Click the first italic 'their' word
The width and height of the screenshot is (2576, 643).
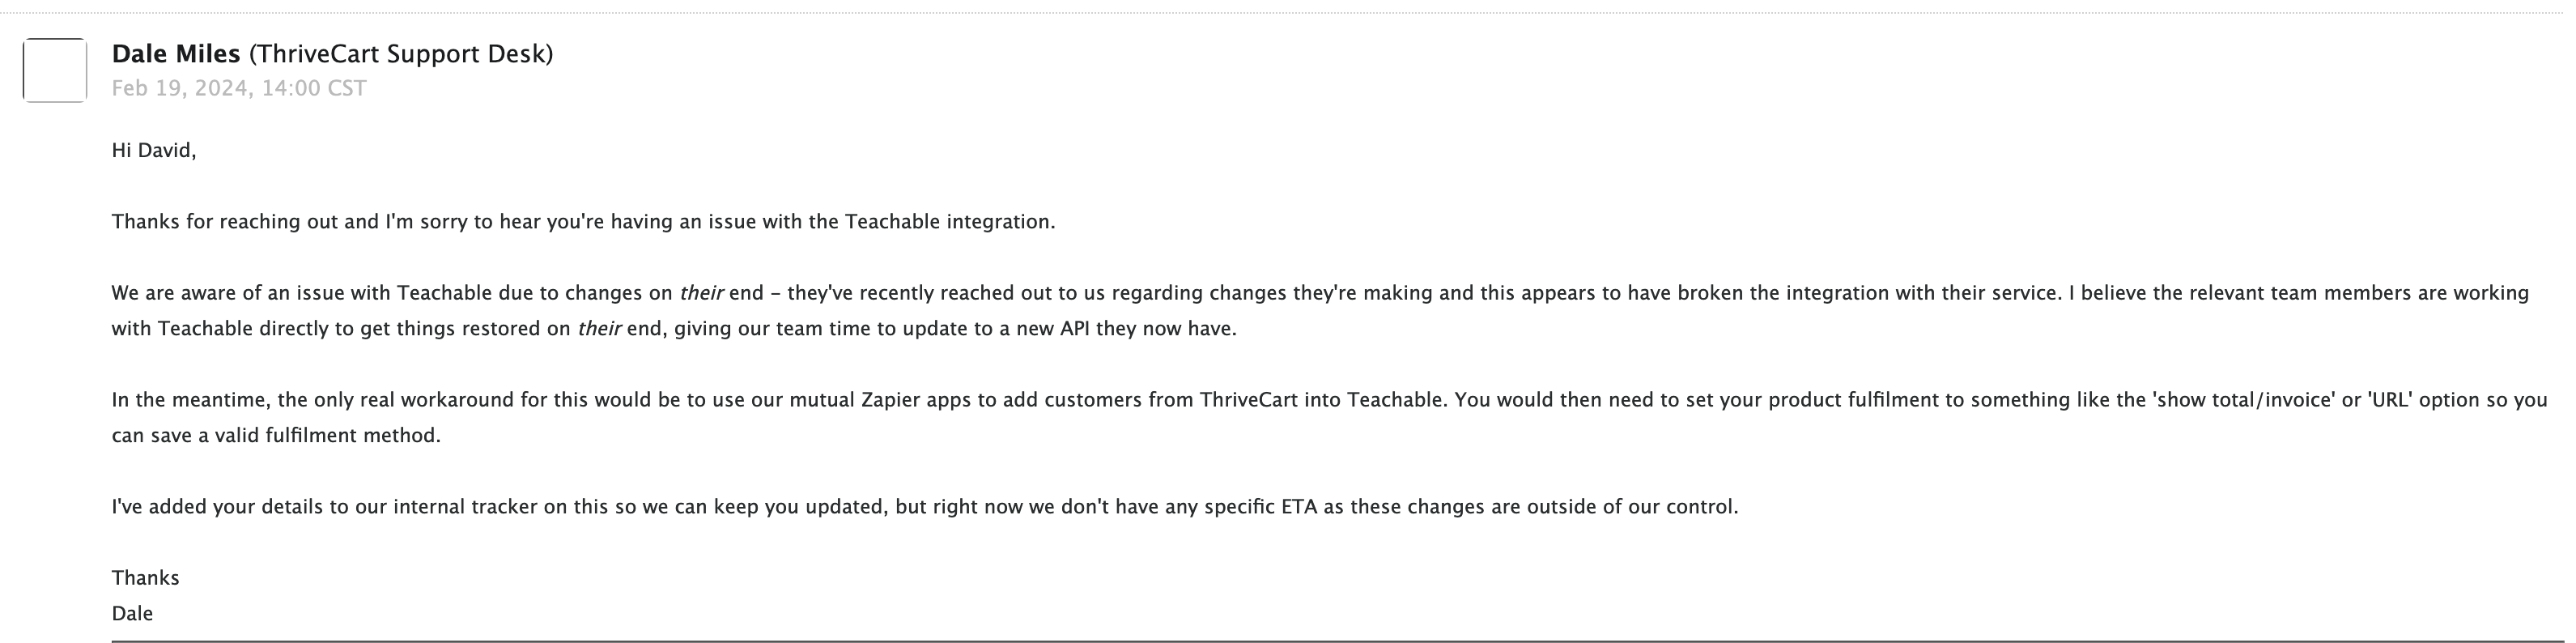click(x=701, y=293)
